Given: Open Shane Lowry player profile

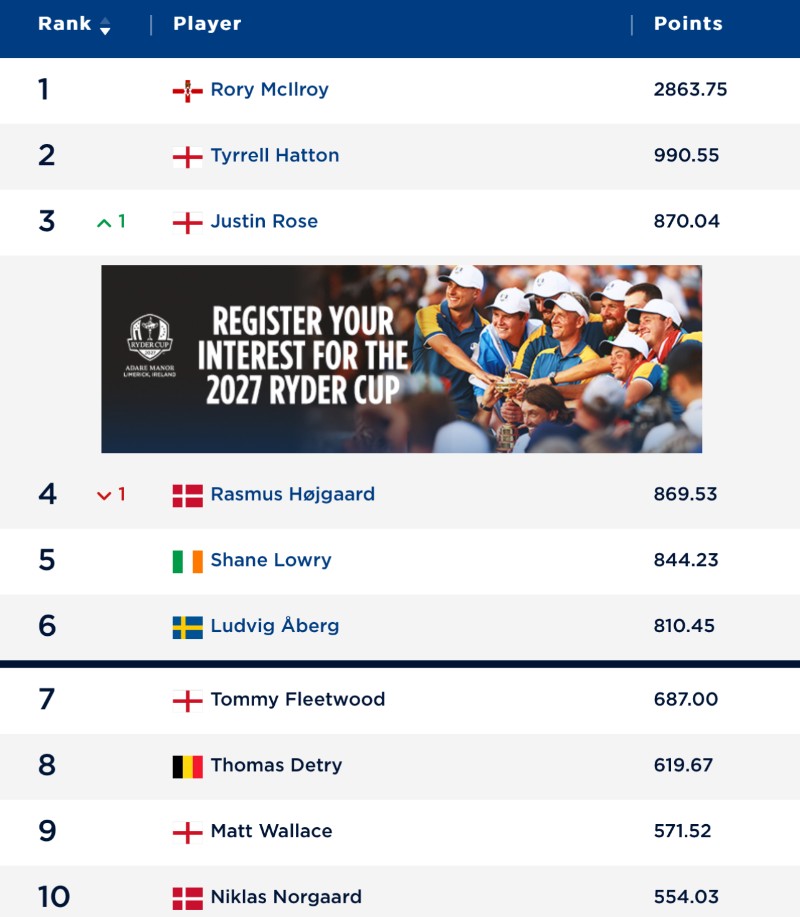Looking at the screenshot, I should click(x=271, y=560).
